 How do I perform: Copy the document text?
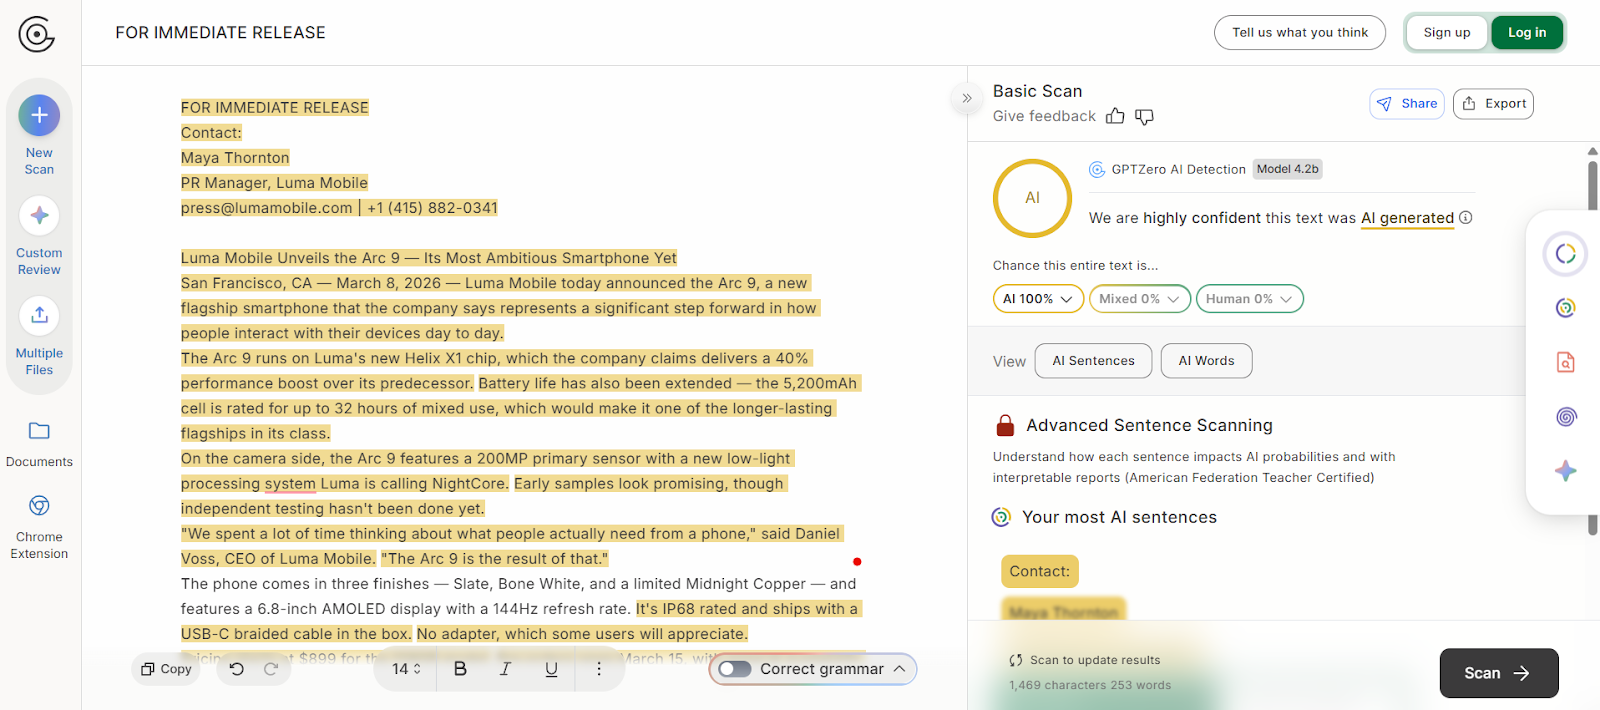166,669
